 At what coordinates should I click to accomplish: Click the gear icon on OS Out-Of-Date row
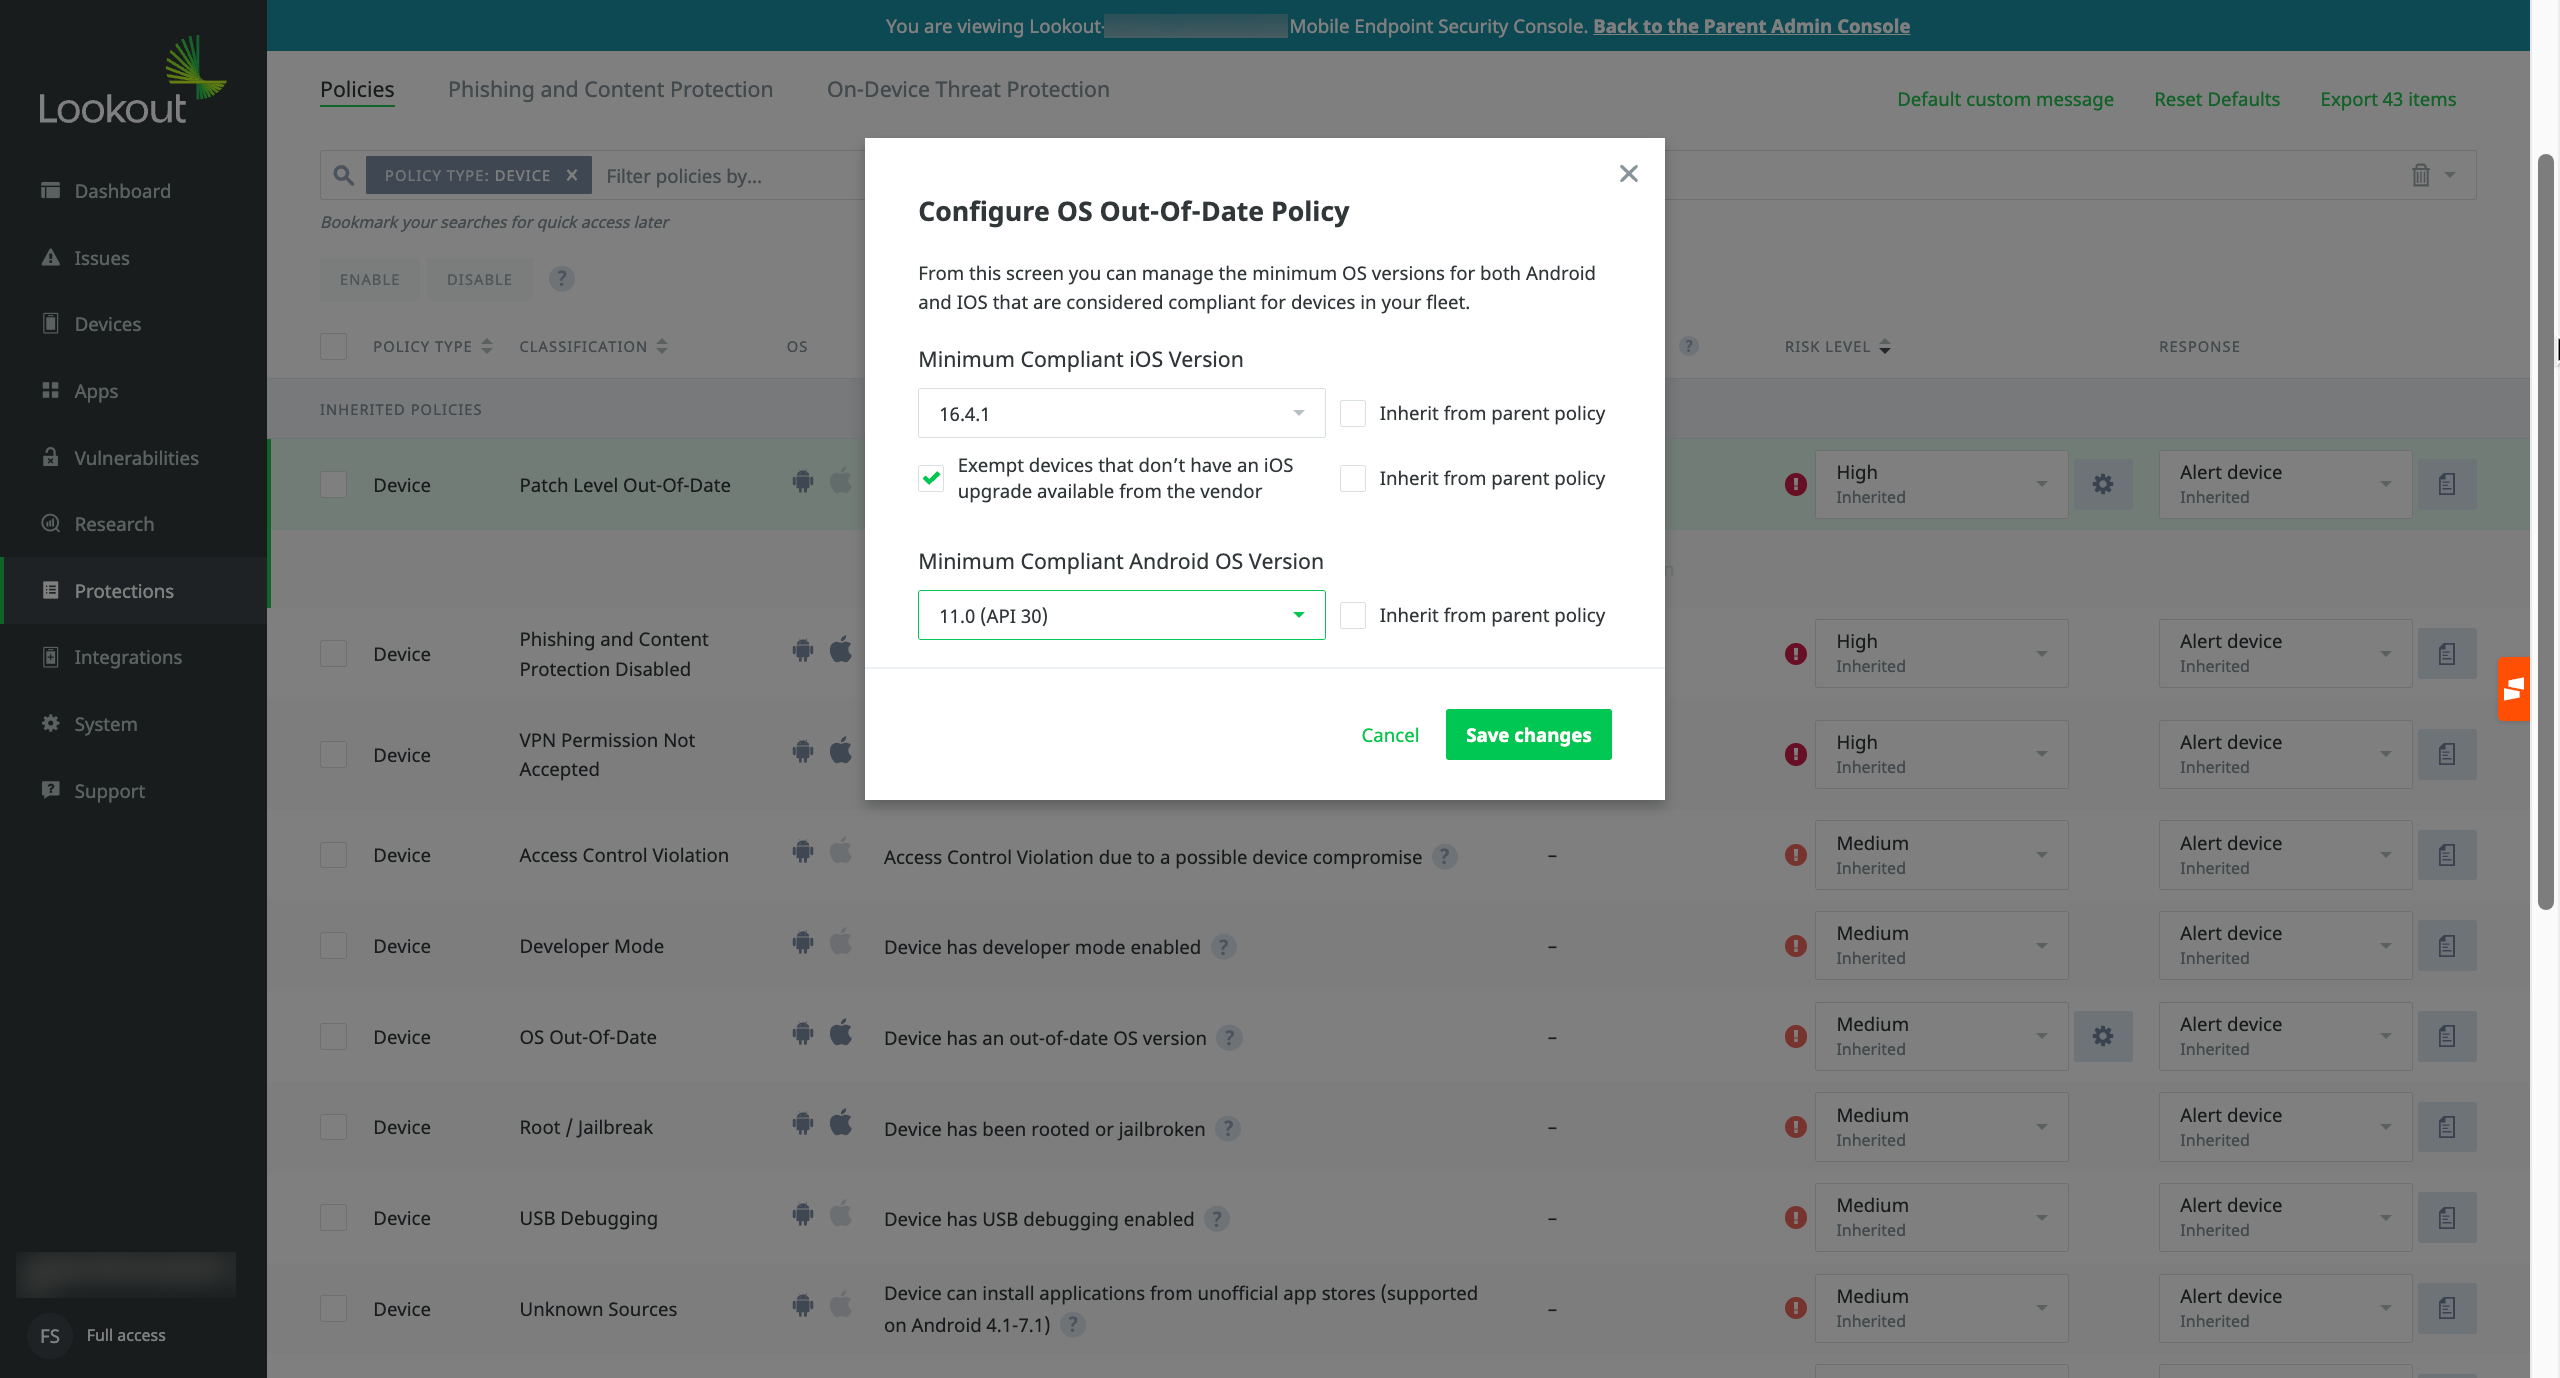coord(2102,1036)
